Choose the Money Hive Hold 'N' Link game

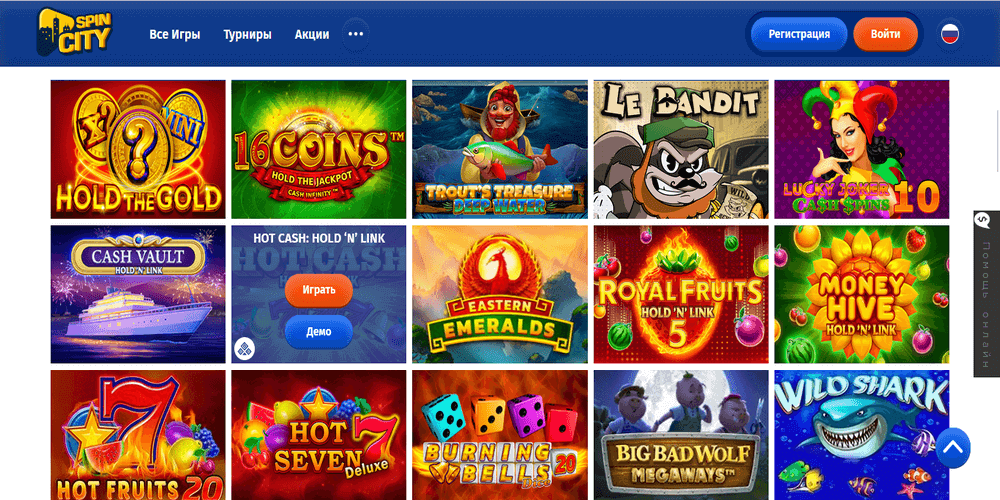(x=862, y=294)
